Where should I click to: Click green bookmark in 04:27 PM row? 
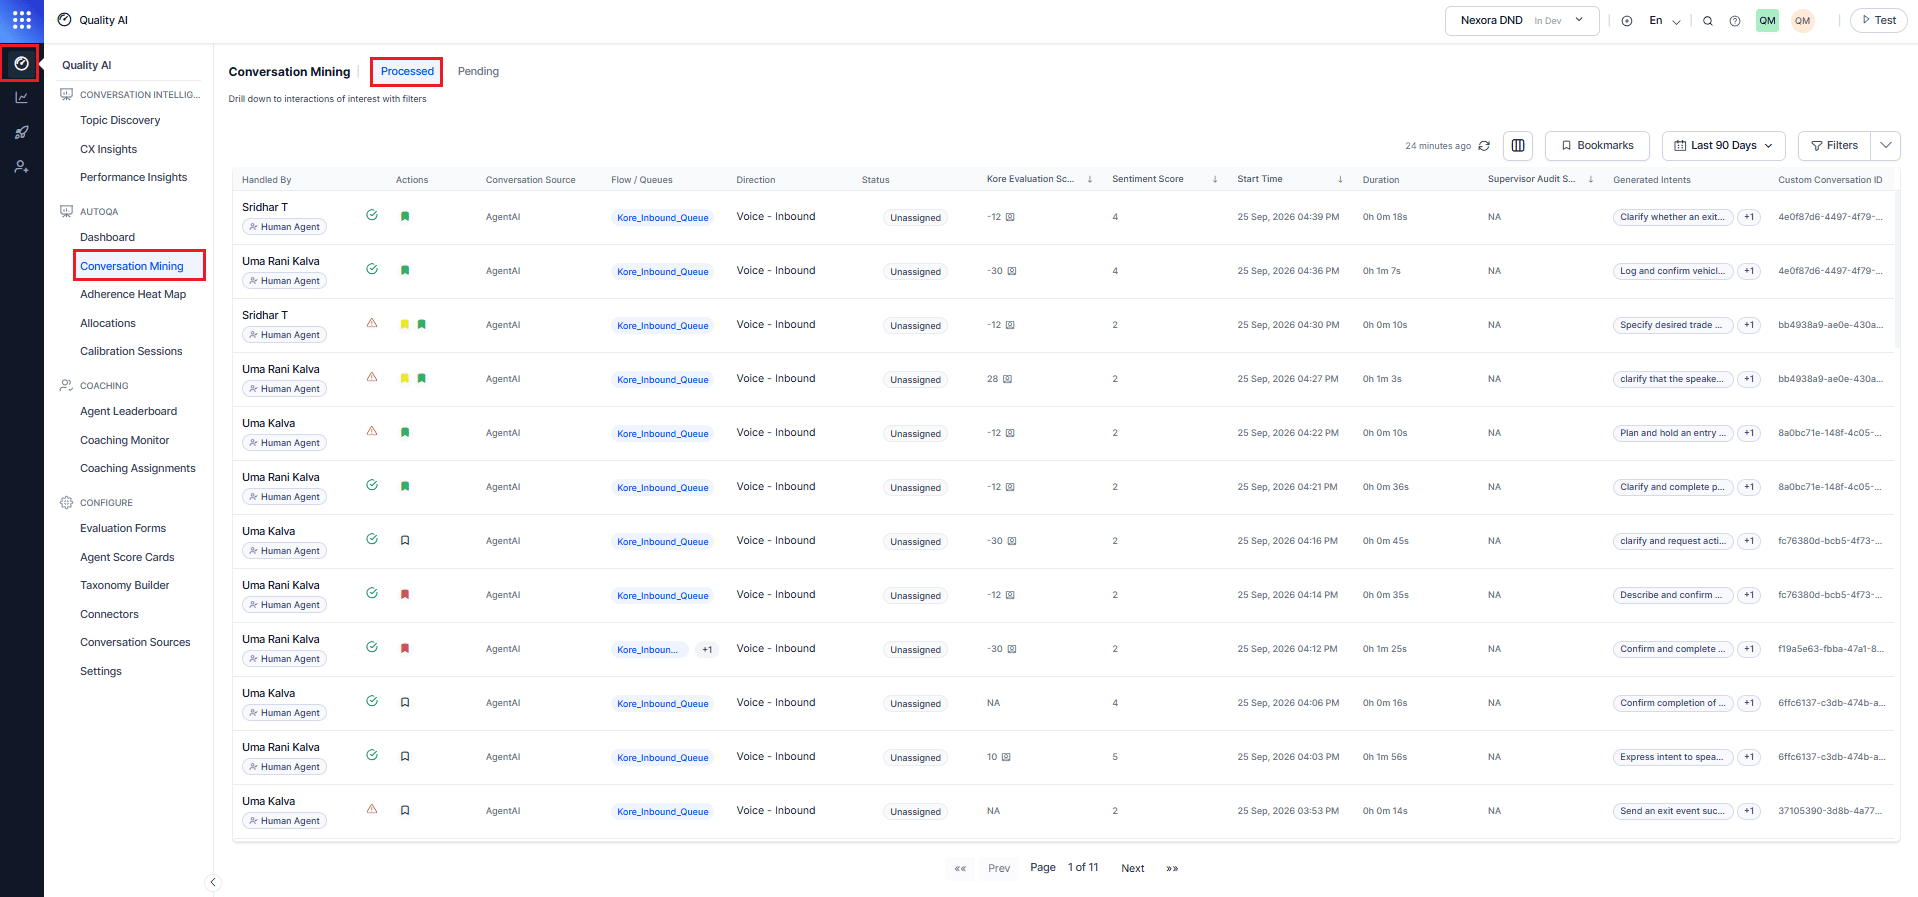tap(422, 378)
